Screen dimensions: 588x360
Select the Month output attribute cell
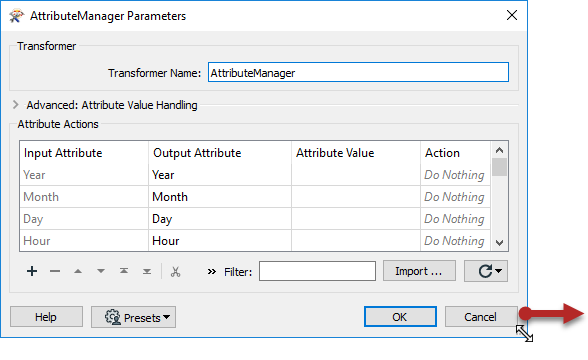point(220,197)
